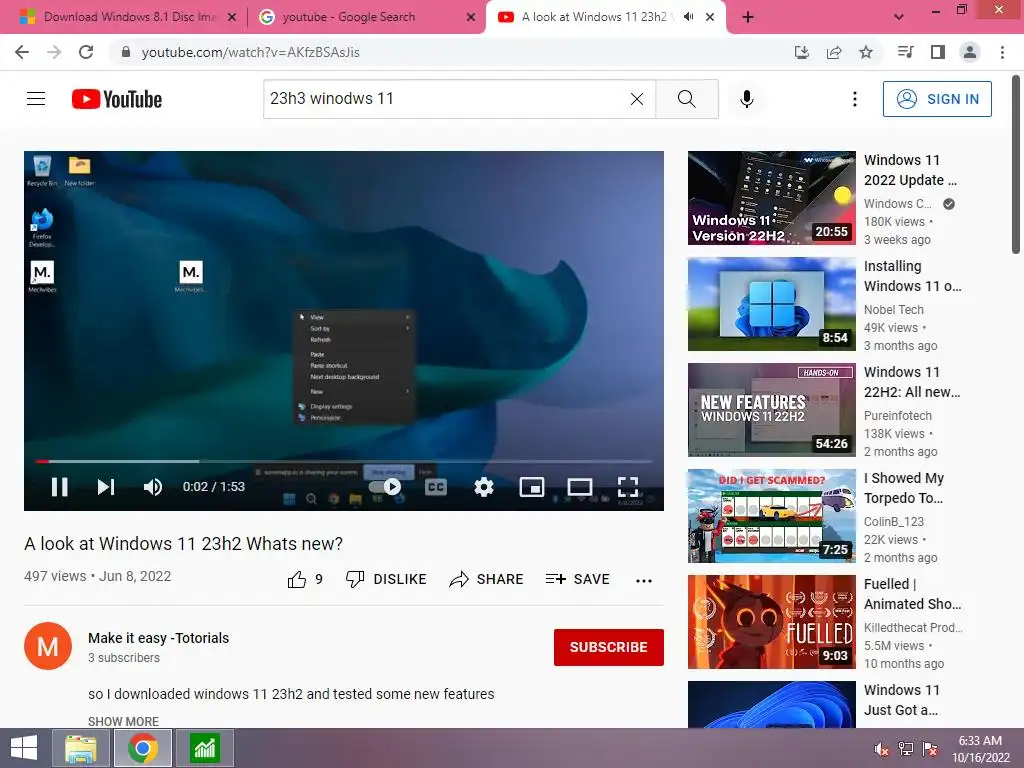Open media control button in toolbar
The height and width of the screenshot is (768, 1024).
pos(906,52)
